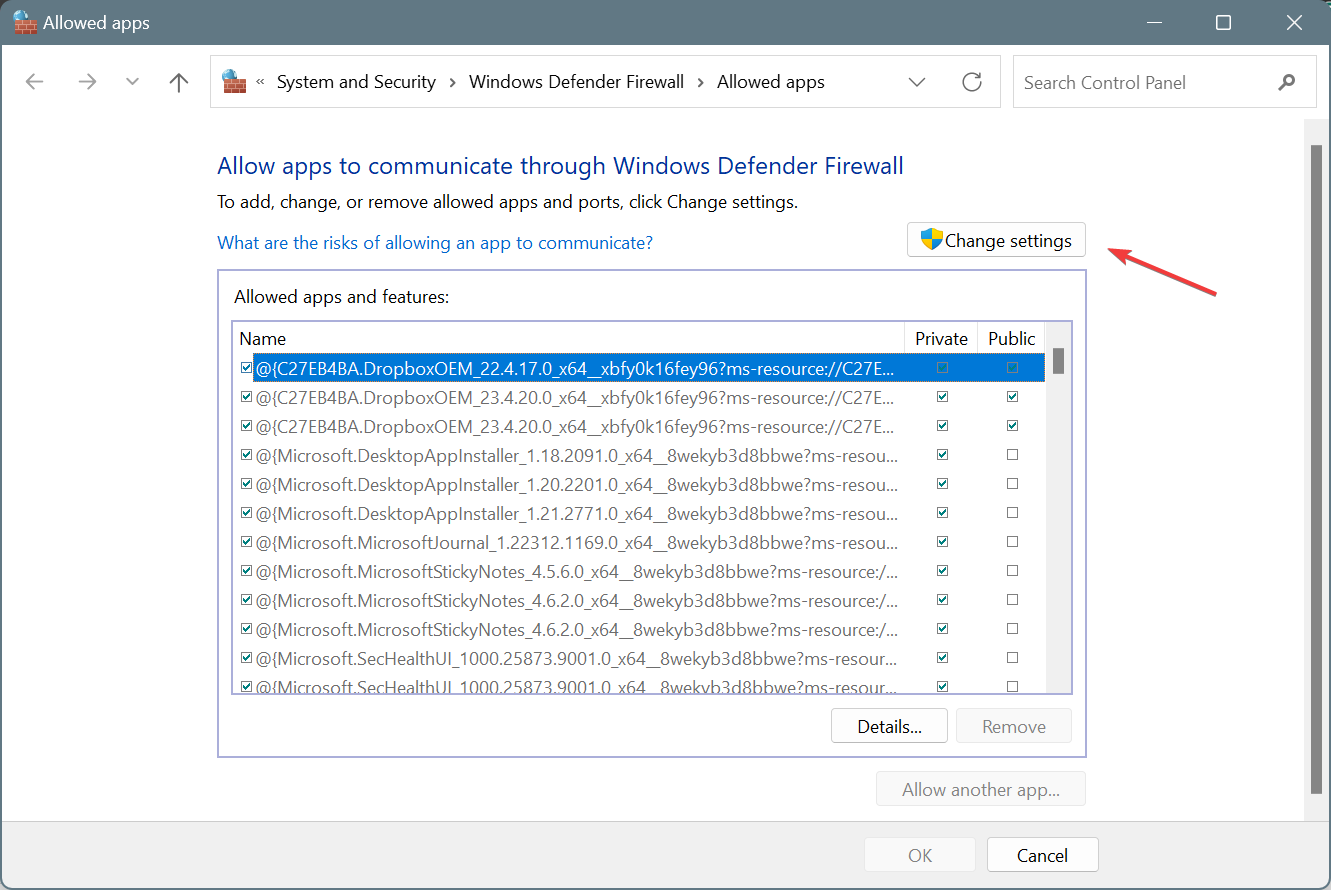Uncheck Private for DesktopAppInstaller 1.18.2091.0
The image size is (1331, 890).
pos(942,455)
